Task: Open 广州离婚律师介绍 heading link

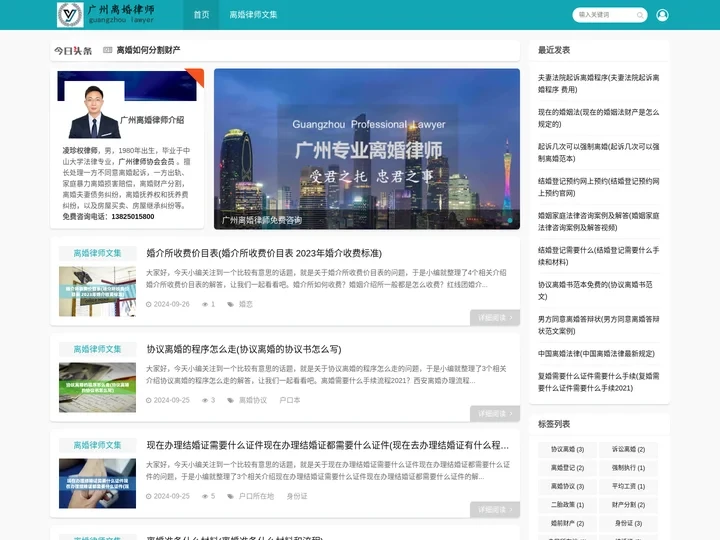Action: [152, 120]
